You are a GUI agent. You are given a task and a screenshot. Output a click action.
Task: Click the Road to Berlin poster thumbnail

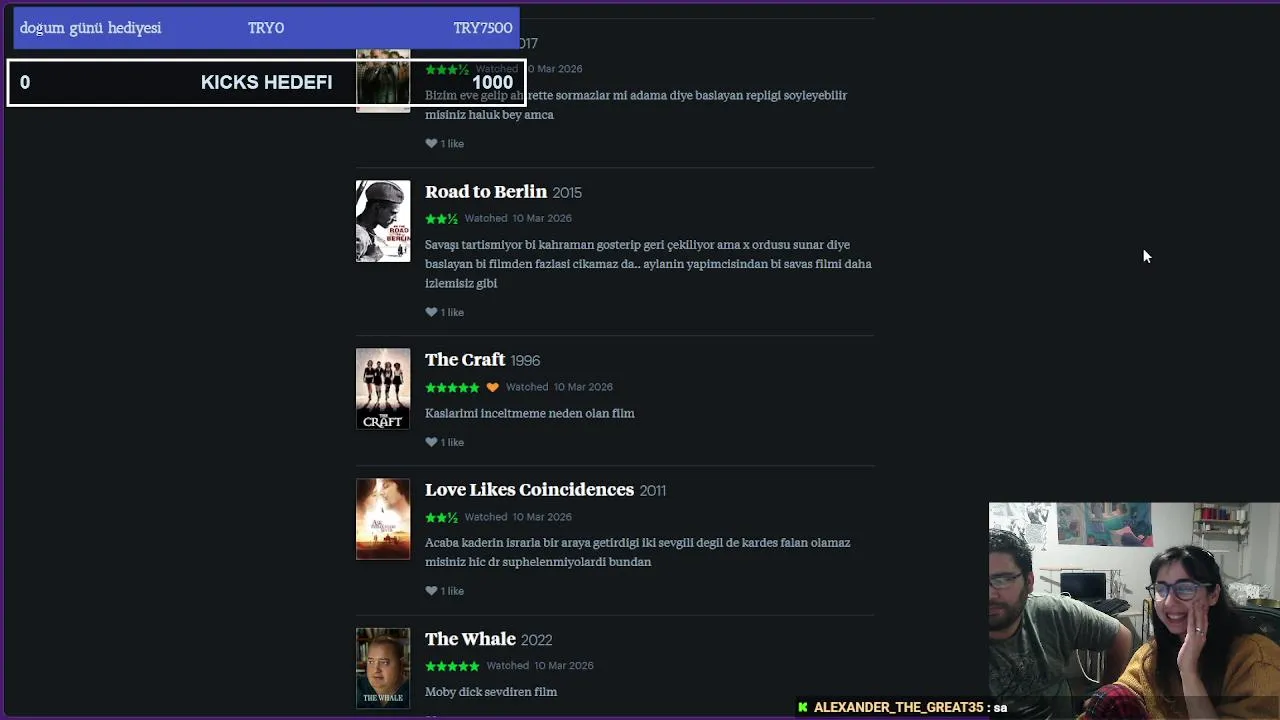pos(383,221)
